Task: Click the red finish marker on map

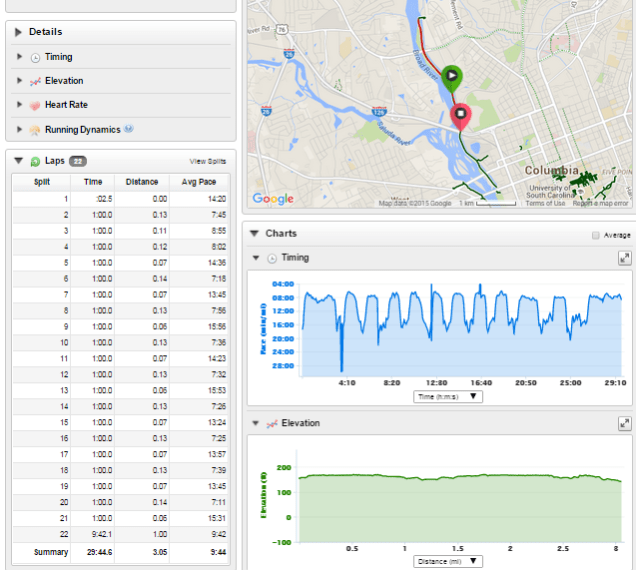Action: 461,115
